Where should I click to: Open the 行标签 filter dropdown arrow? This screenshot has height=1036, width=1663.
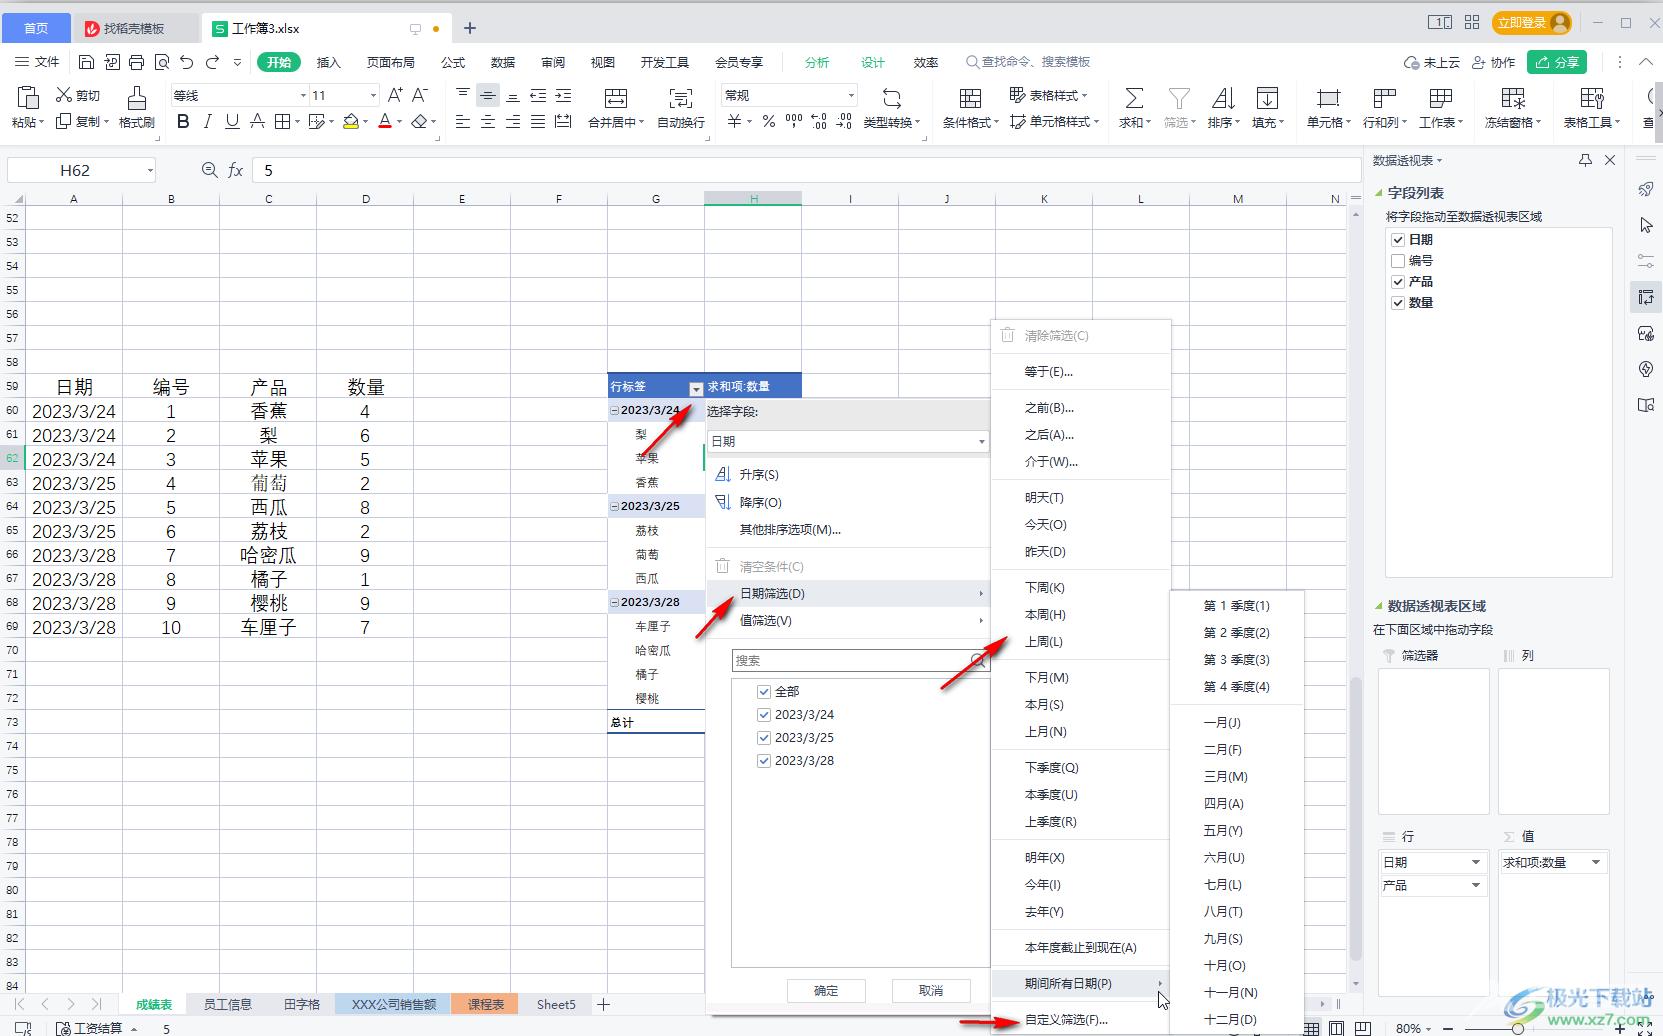[696, 388]
